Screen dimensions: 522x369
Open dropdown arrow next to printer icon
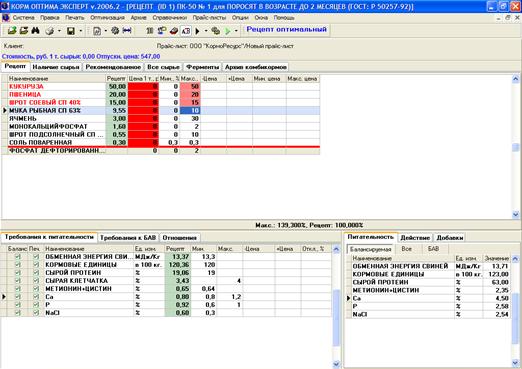click(59, 31)
